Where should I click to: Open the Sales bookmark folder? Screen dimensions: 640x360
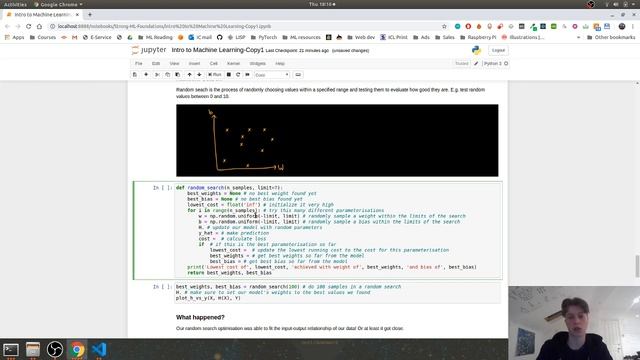[444, 37]
